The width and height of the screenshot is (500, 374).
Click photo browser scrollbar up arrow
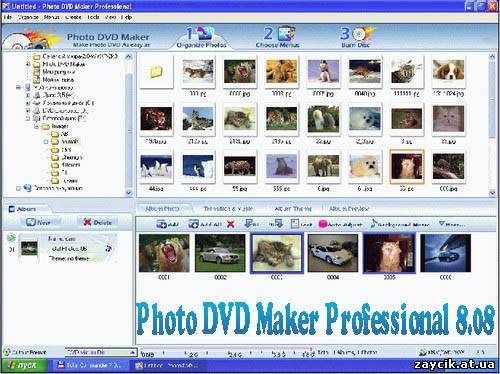(x=492, y=56)
